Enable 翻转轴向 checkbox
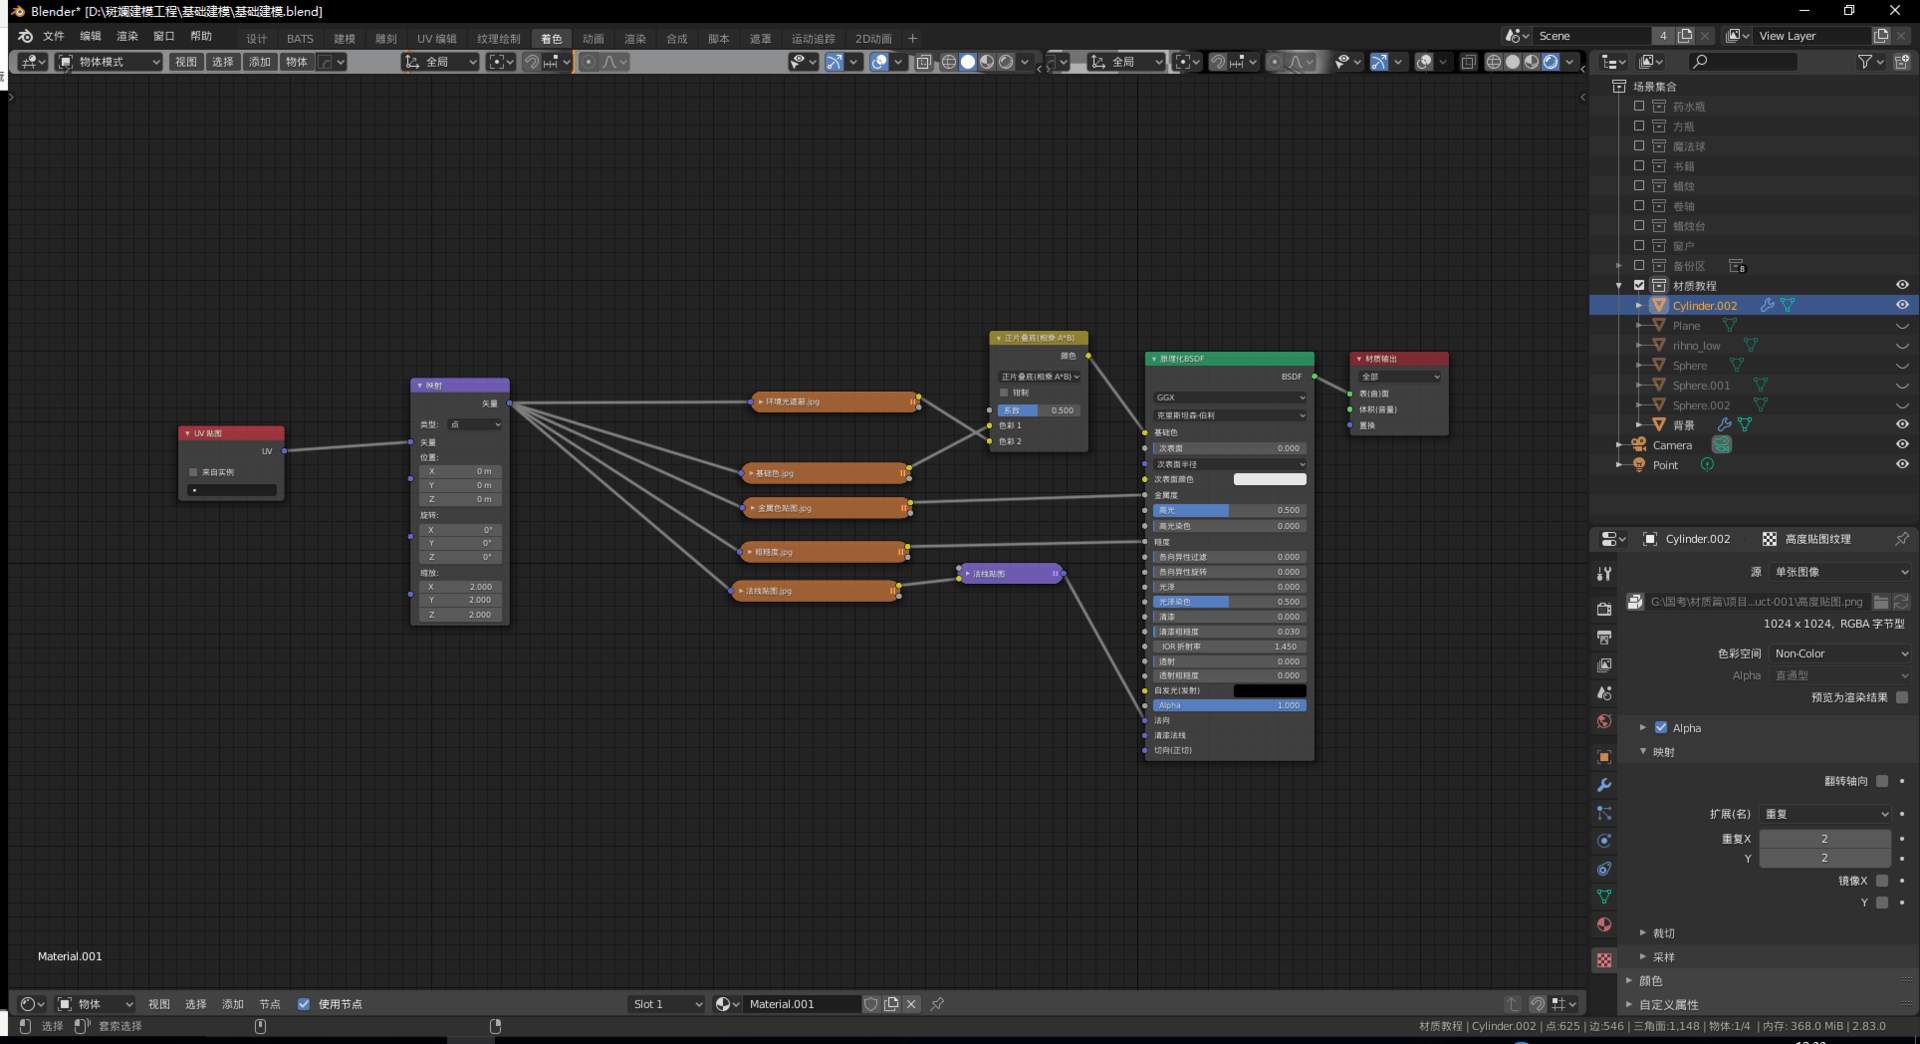This screenshot has height=1044, width=1920. tap(1882, 781)
